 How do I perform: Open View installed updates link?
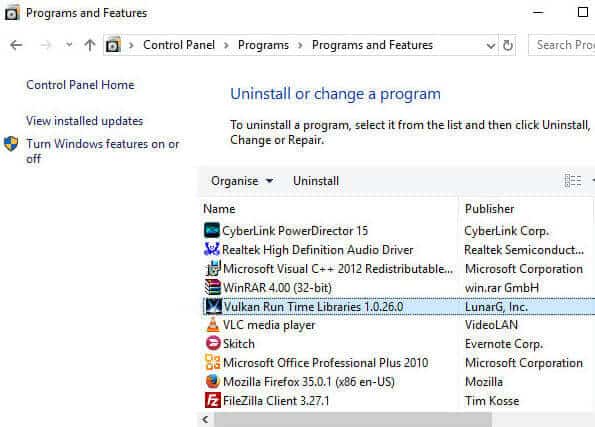pyautogui.click(x=85, y=121)
